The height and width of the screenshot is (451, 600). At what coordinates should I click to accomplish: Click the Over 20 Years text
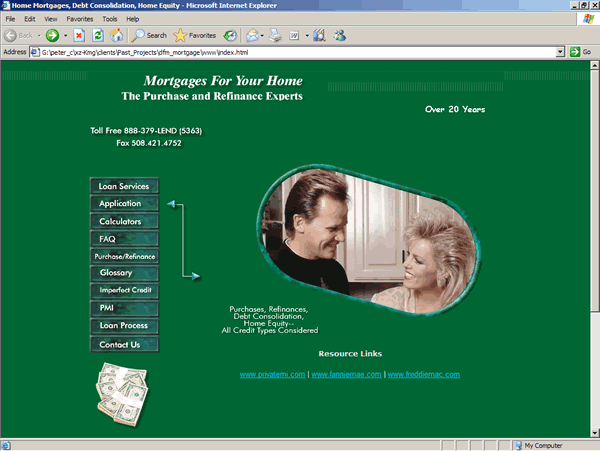[x=455, y=109]
